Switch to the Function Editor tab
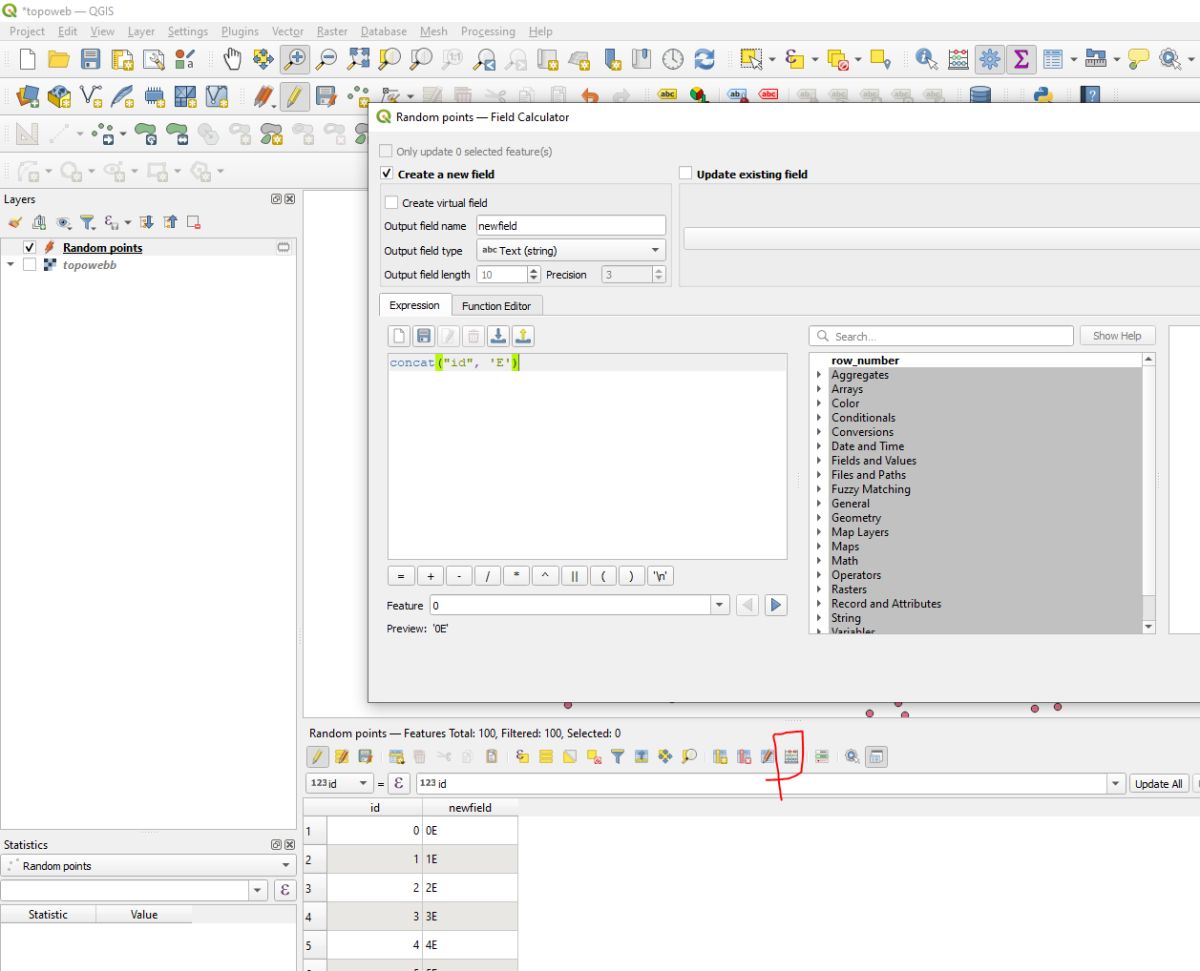The image size is (1200, 971). point(497,306)
